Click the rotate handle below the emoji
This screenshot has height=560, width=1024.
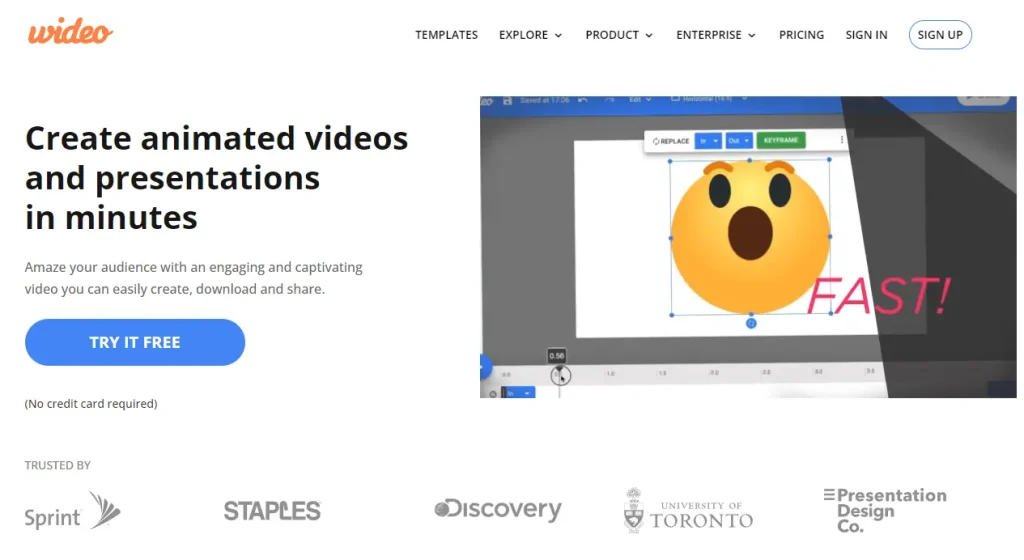pyautogui.click(x=751, y=323)
